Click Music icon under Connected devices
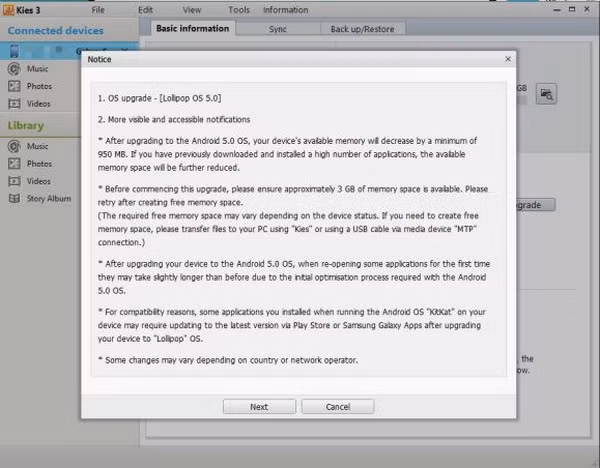This screenshot has height=468, width=600. [x=14, y=69]
